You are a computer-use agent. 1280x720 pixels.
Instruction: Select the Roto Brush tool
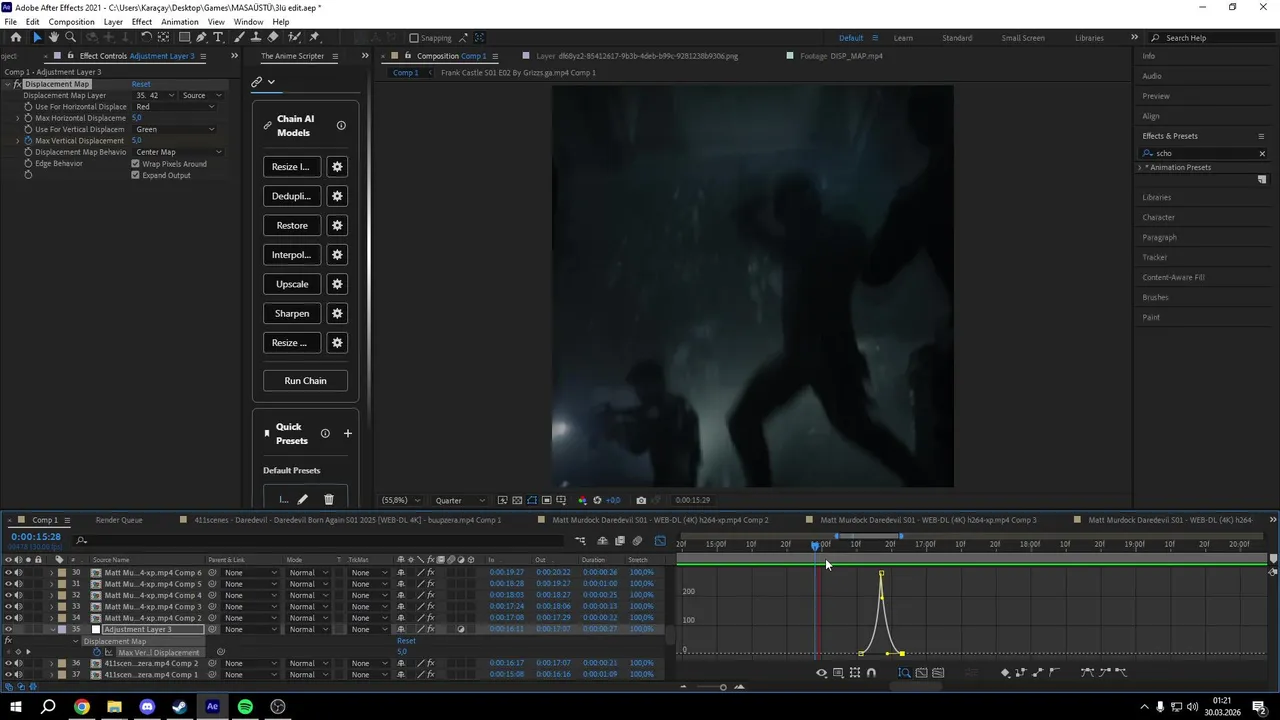point(295,38)
